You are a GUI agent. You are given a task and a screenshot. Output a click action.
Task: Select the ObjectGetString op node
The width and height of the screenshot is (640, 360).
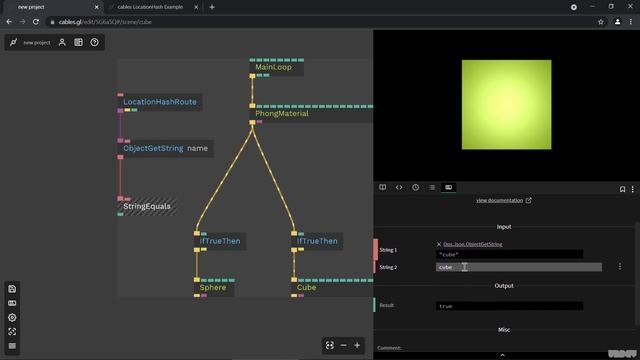coord(165,149)
